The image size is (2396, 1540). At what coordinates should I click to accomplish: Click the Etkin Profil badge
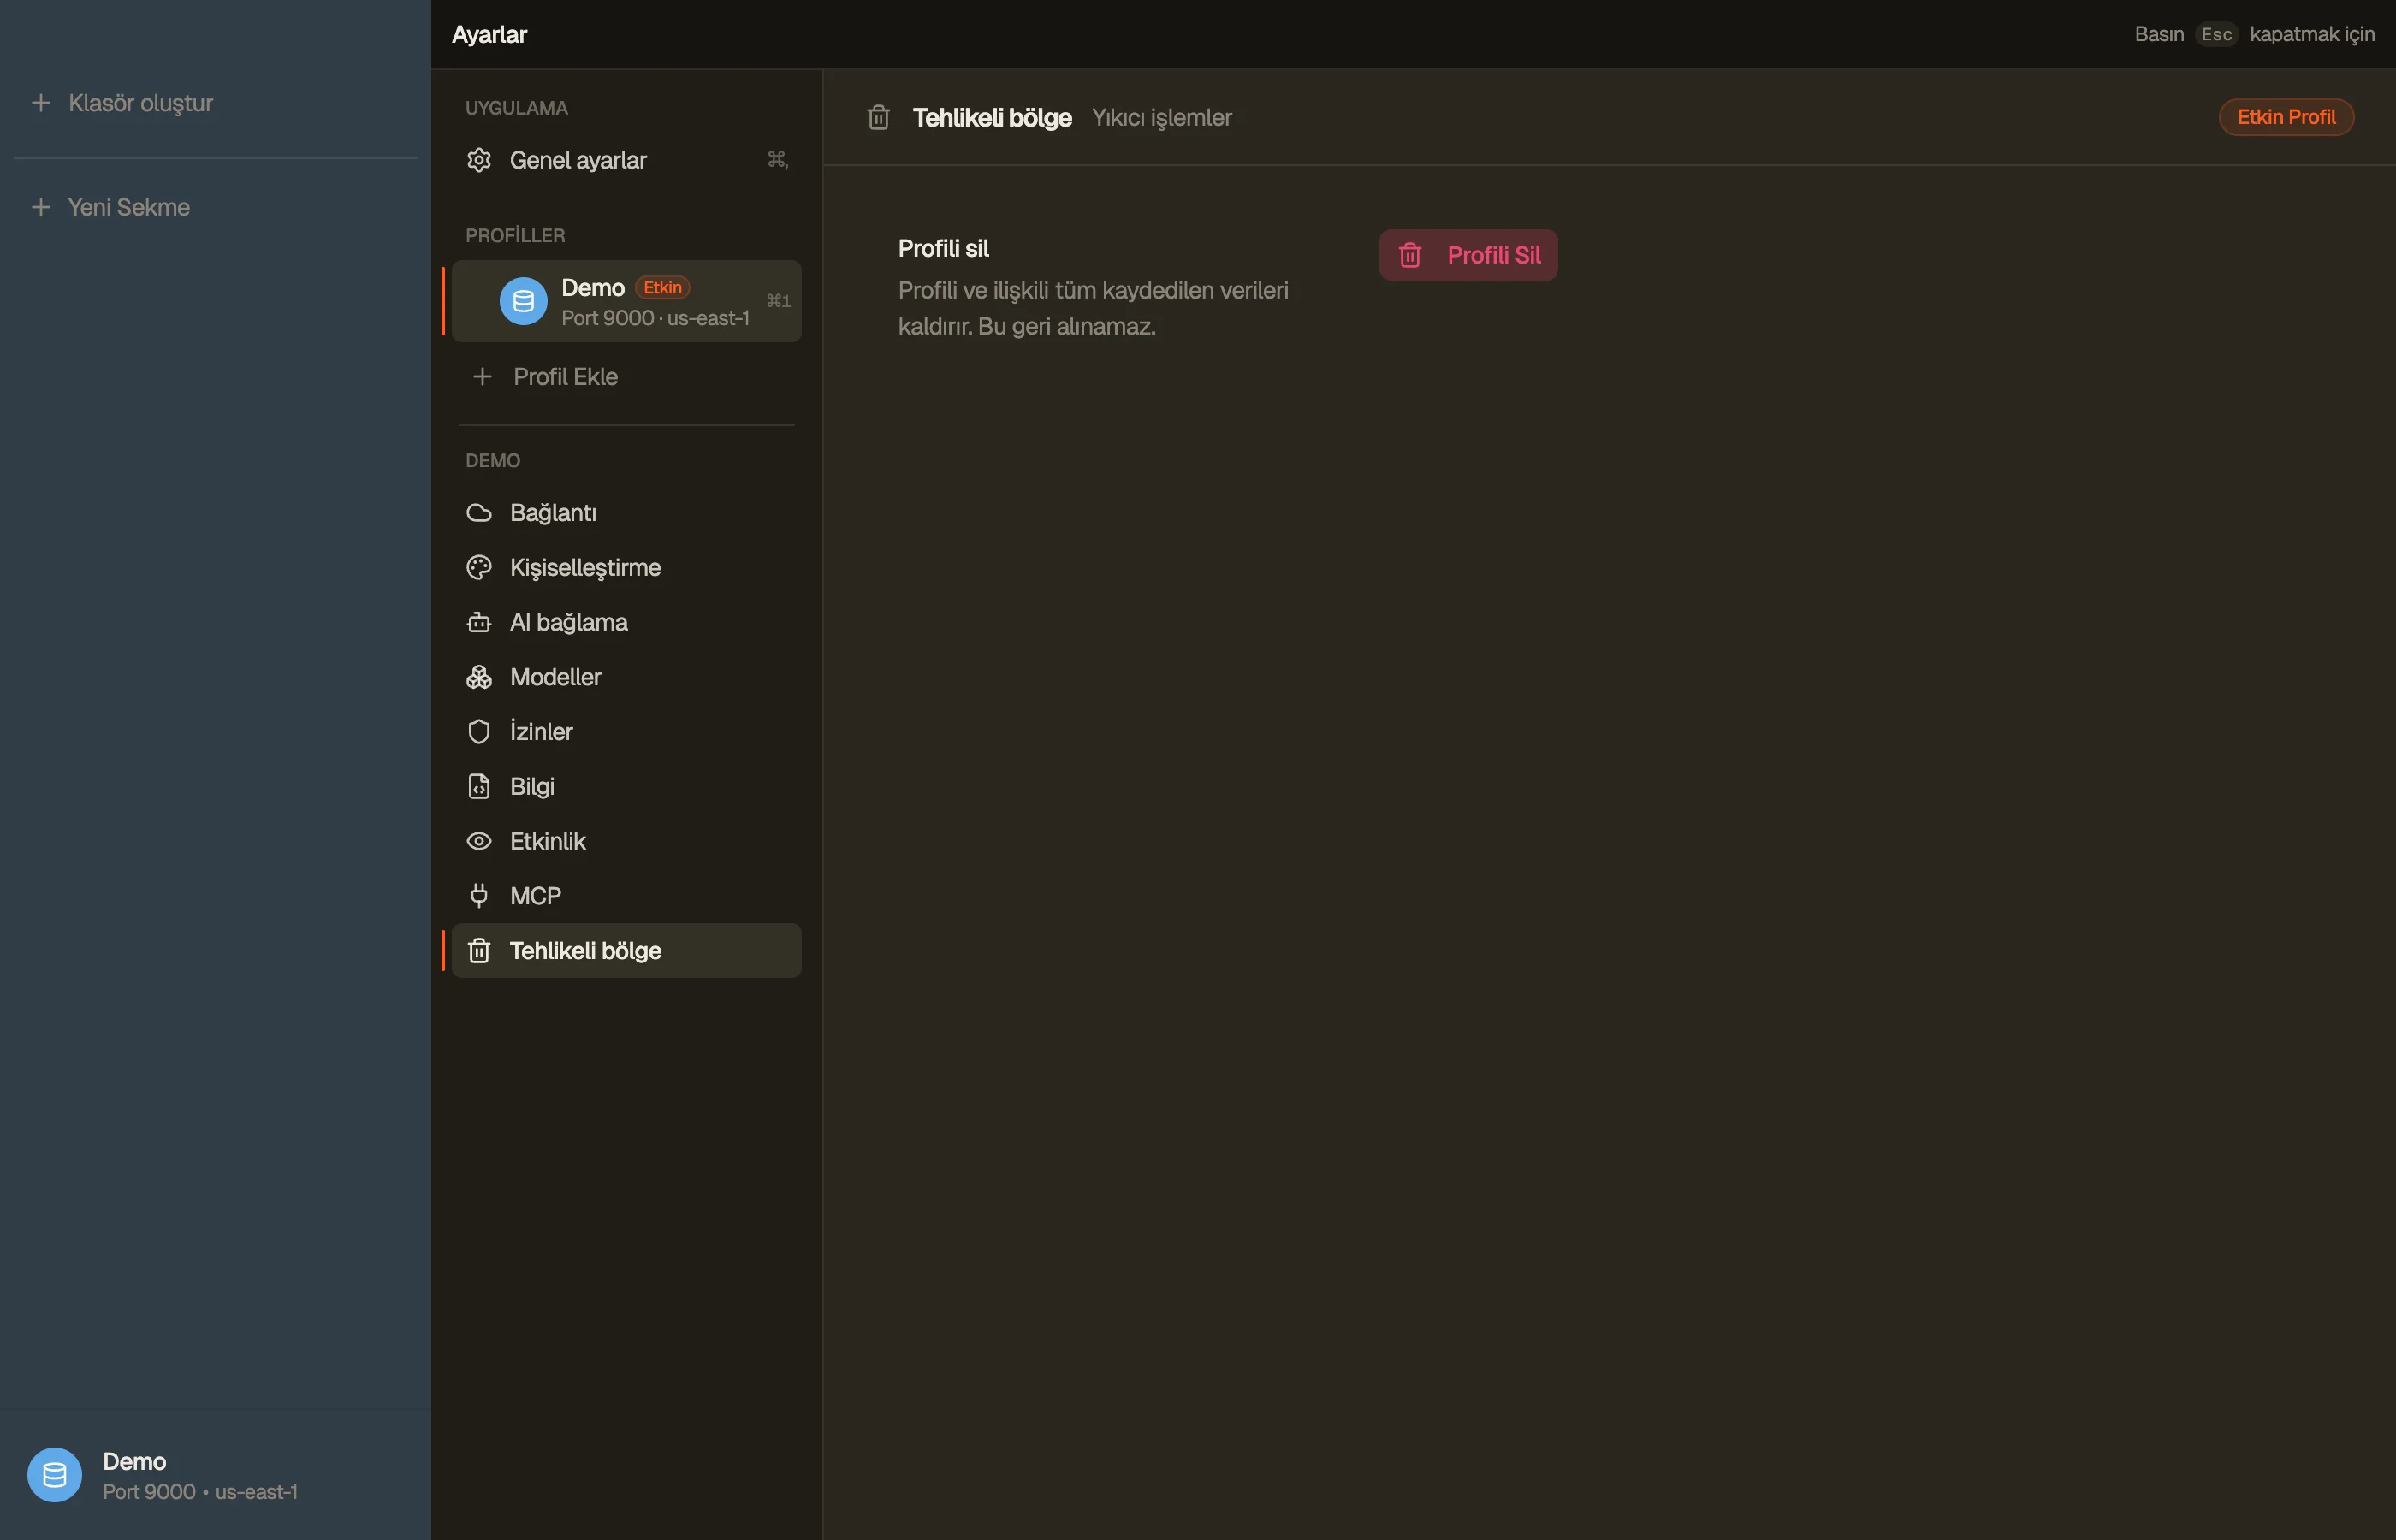coord(2286,117)
